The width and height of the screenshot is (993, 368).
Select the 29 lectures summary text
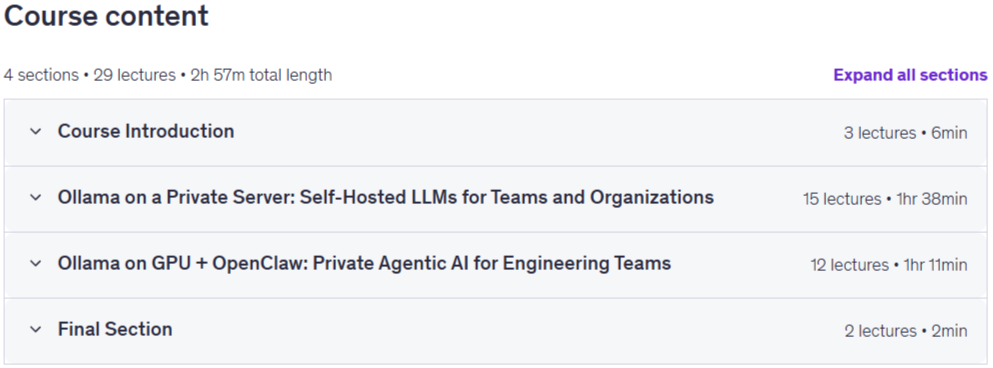click(x=134, y=75)
